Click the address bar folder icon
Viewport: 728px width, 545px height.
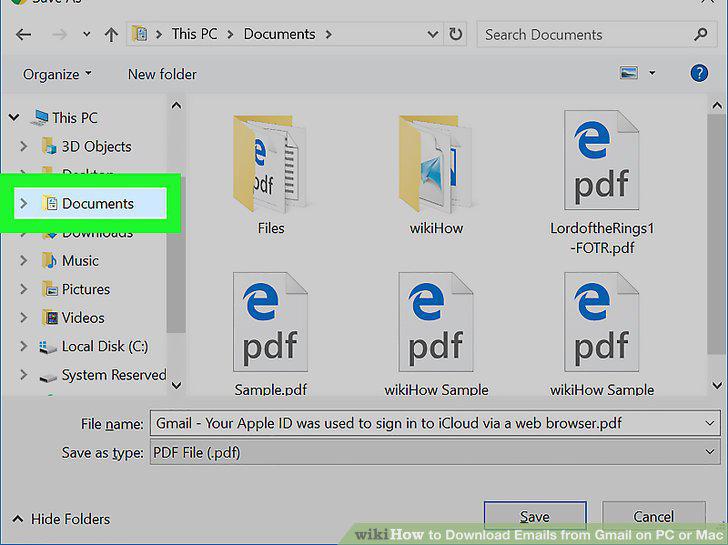point(140,34)
